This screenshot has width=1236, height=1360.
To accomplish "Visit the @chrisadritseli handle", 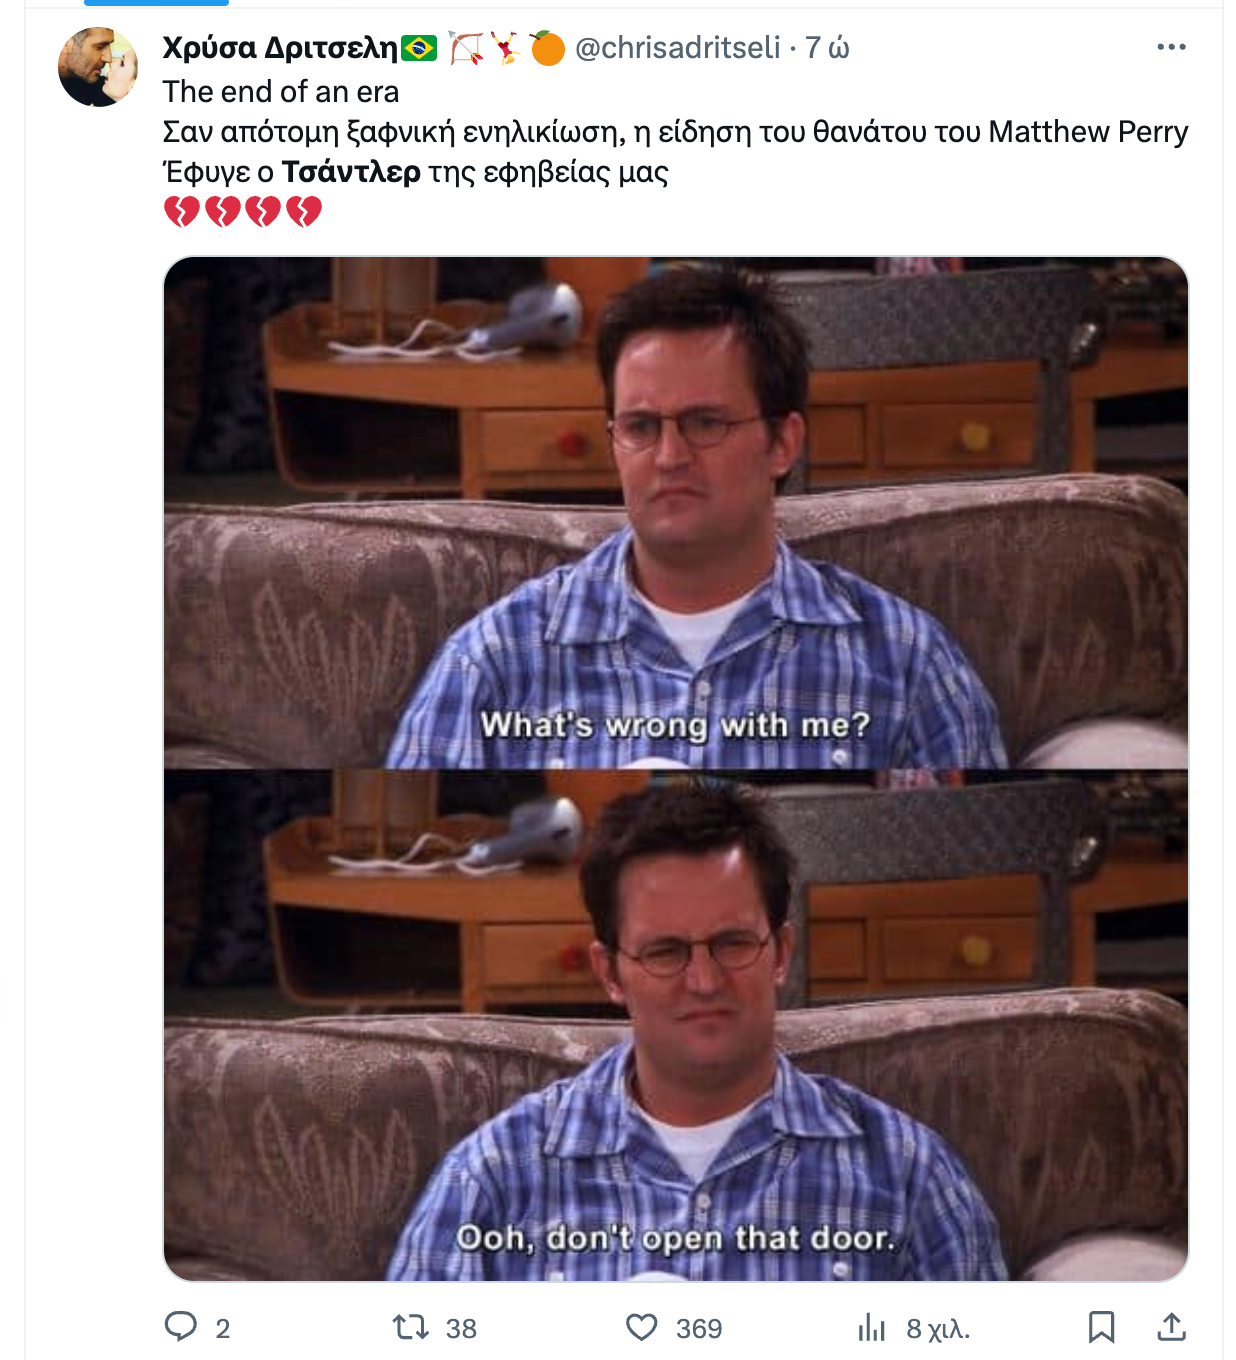I will pos(678,47).
